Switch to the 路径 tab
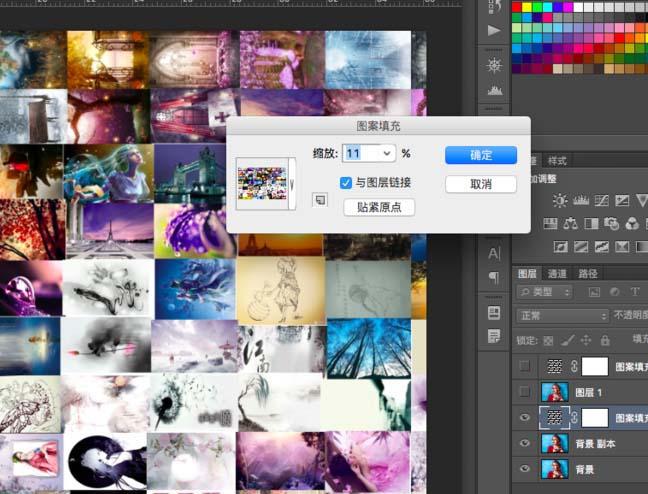The width and height of the screenshot is (648, 494). click(x=588, y=274)
